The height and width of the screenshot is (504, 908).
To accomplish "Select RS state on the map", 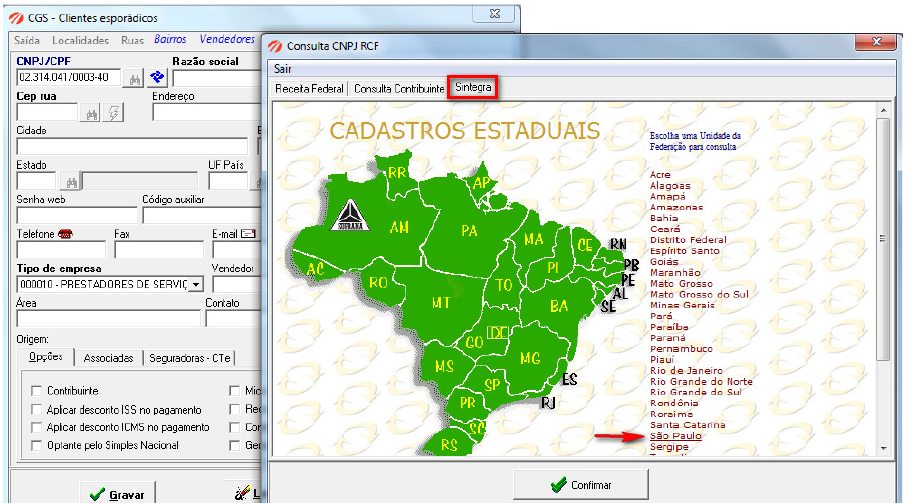I will coord(449,444).
